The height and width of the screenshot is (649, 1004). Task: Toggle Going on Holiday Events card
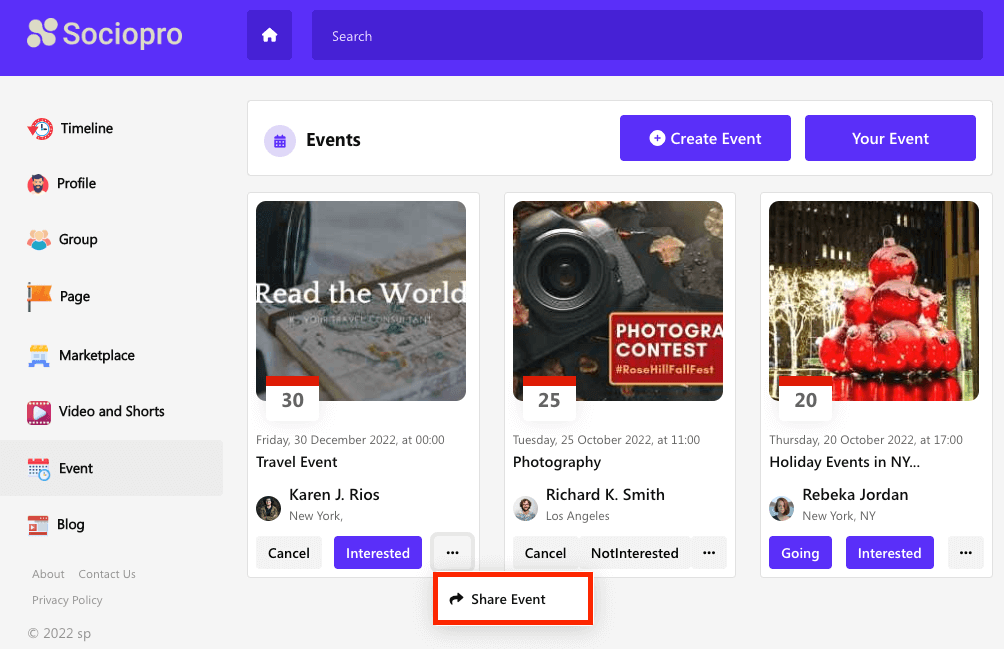pyautogui.click(x=799, y=553)
